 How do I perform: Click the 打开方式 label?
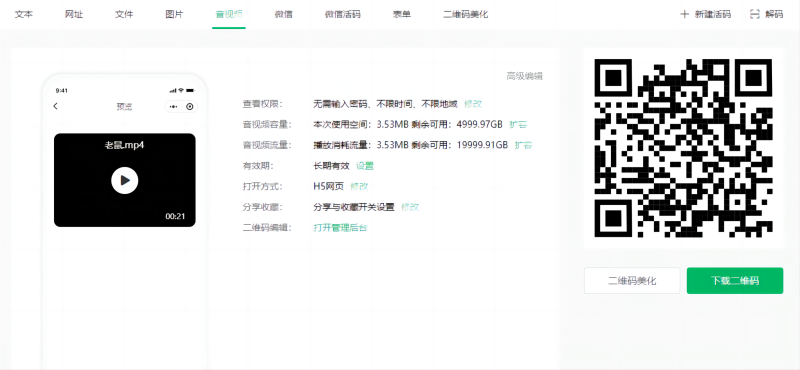(x=262, y=186)
